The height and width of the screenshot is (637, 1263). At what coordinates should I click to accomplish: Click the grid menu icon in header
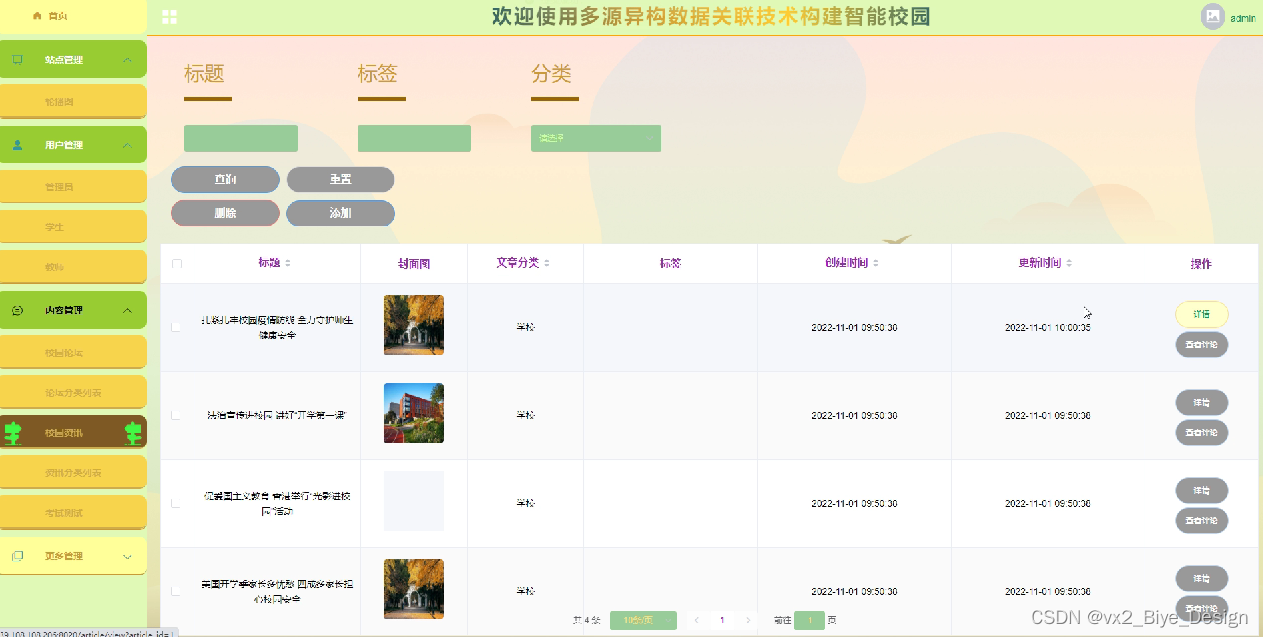pyautogui.click(x=169, y=17)
